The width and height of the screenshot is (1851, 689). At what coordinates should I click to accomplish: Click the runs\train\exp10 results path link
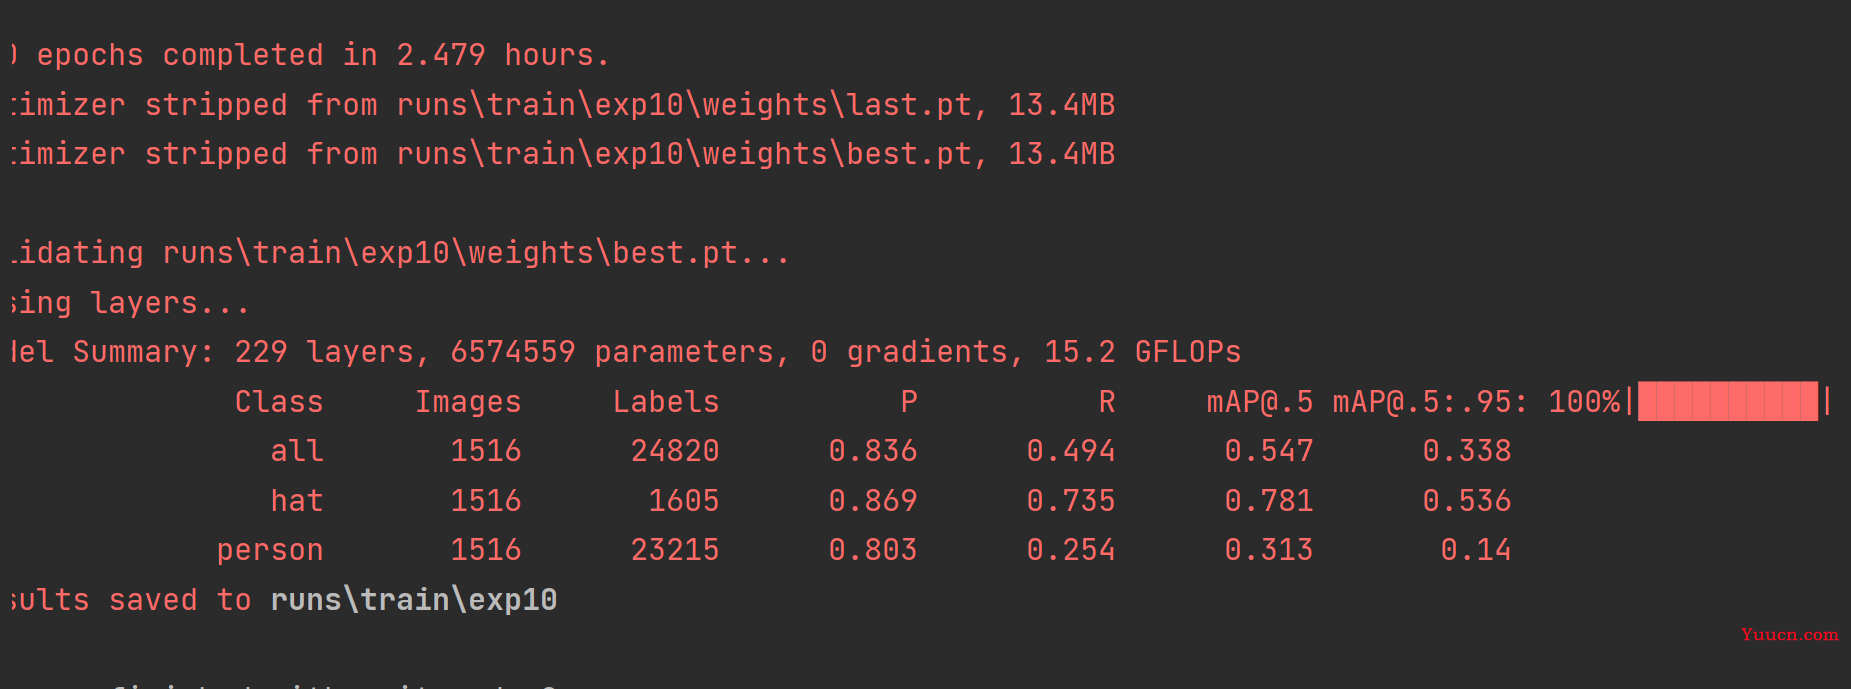tap(414, 599)
